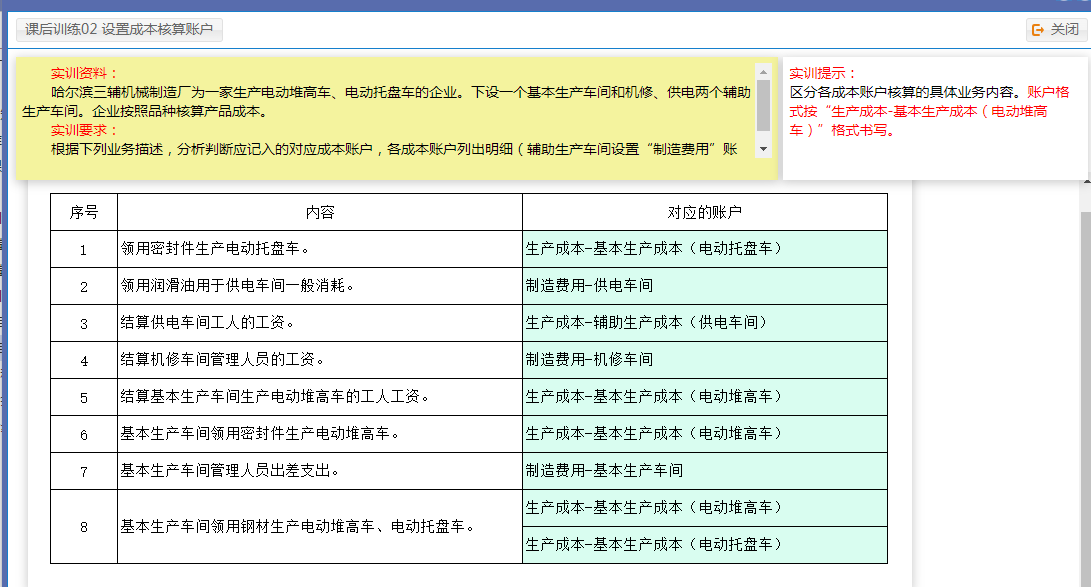Image resolution: width=1091 pixels, height=587 pixels.
Task: Click row number 3 in the 序号 column
Action: pyautogui.click(x=83, y=323)
